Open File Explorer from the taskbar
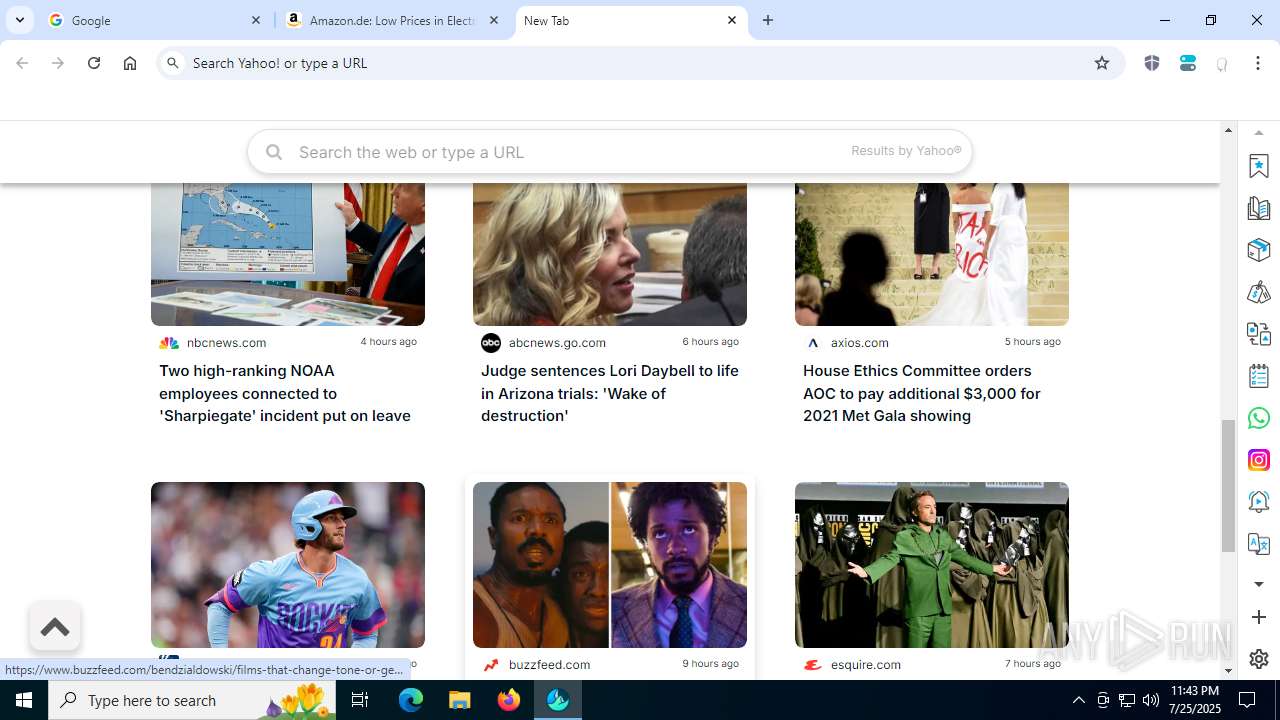Image resolution: width=1280 pixels, height=720 pixels. point(460,700)
